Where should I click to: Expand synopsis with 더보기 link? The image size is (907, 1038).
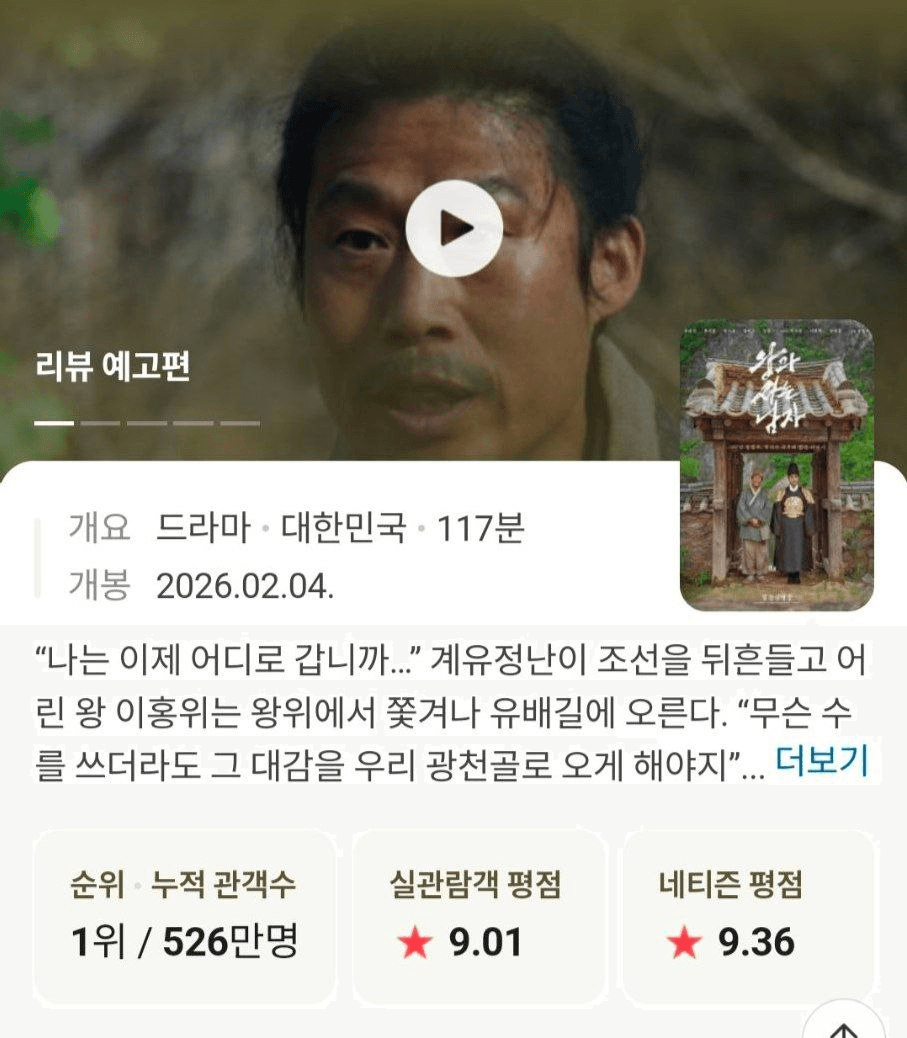coord(821,761)
